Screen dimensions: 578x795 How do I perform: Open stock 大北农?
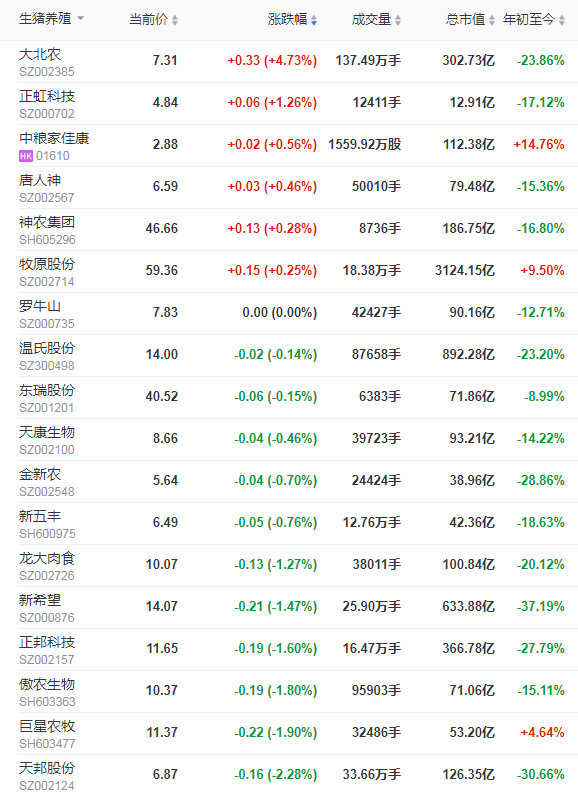pos(40,54)
